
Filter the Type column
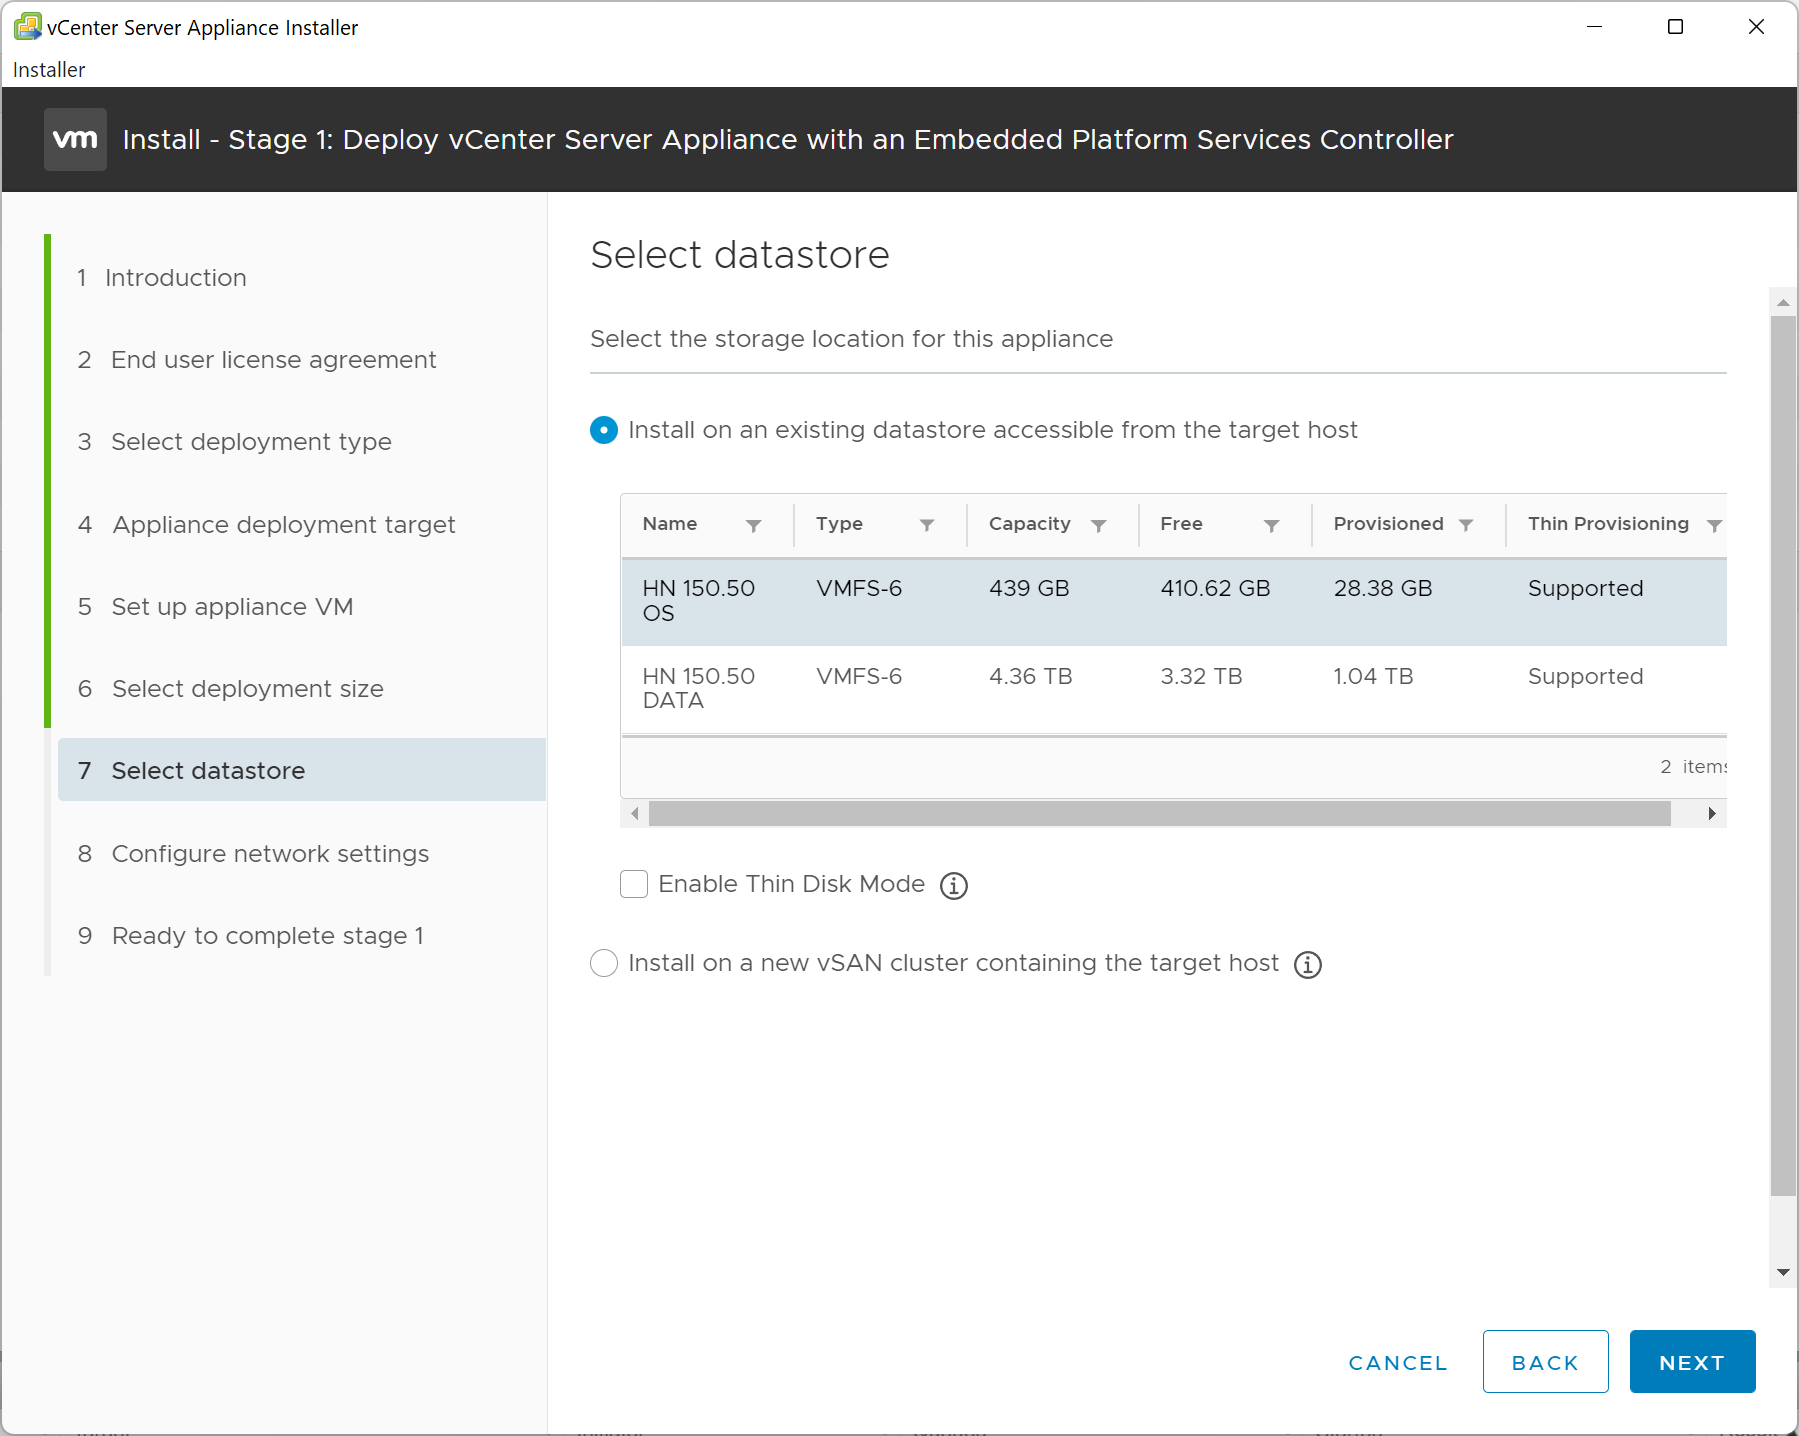pyautogui.click(x=927, y=524)
